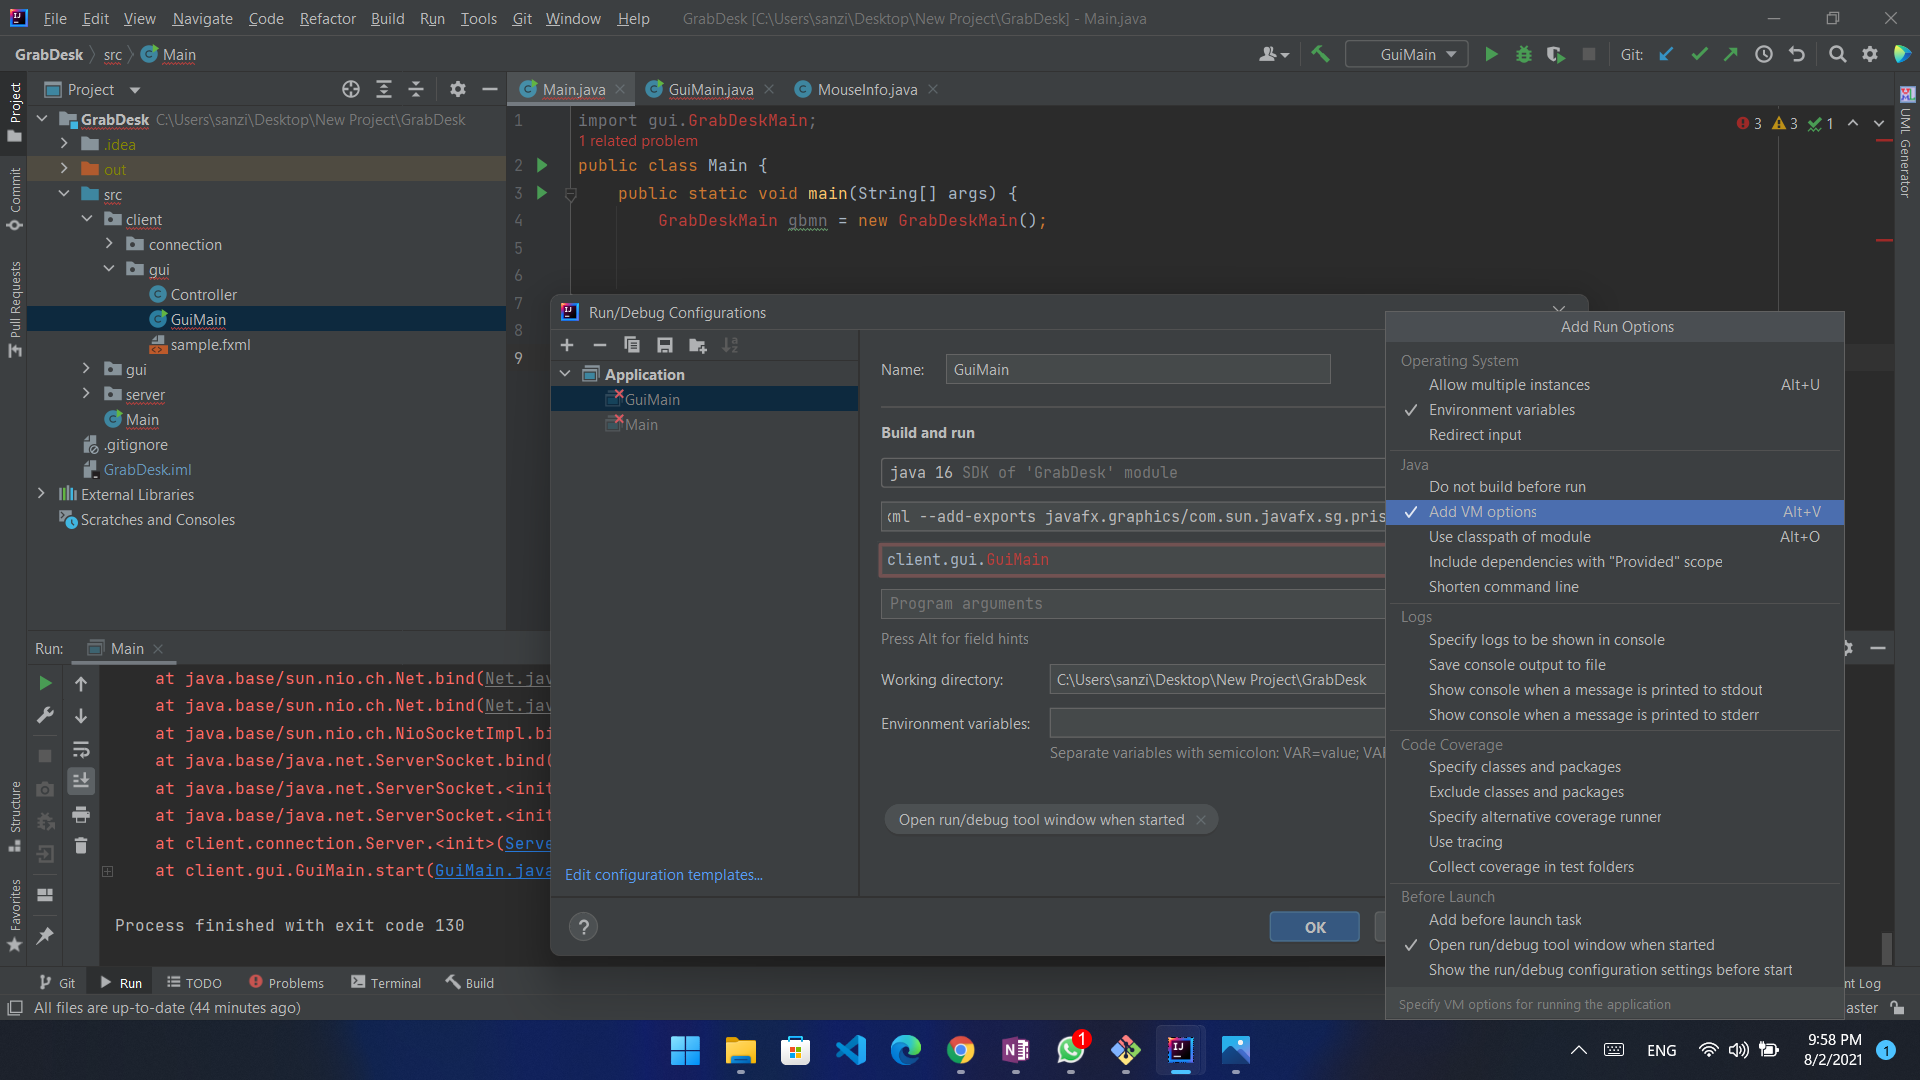
Task: Commit changes with green checkmark
Action: (1699, 55)
